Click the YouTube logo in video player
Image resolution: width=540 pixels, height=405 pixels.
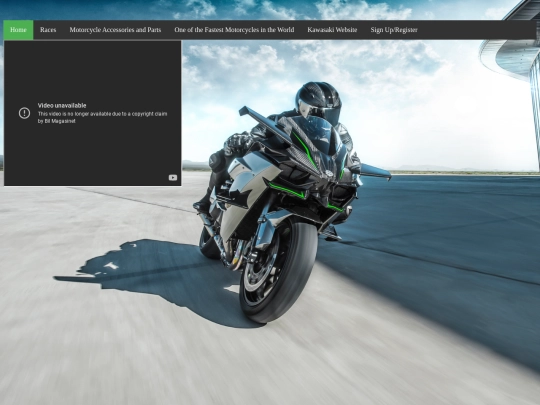click(173, 177)
